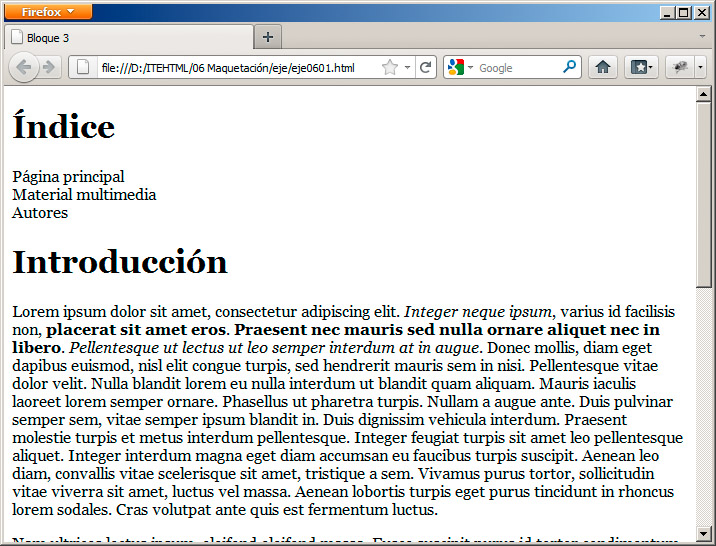The width and height of the screenshot is (716, 546).
Task: Click the italic phrase Integer neque ipsum
Action: [x=478, y=312]
